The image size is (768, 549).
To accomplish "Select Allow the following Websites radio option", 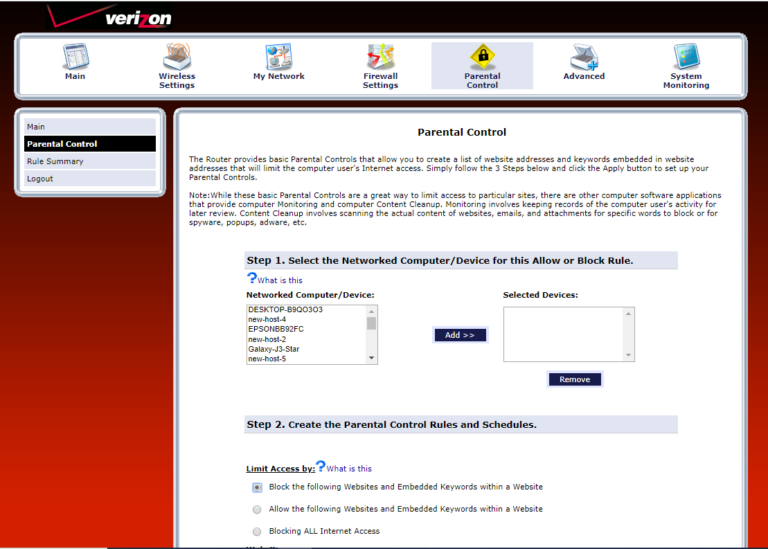I will (257, 509).
